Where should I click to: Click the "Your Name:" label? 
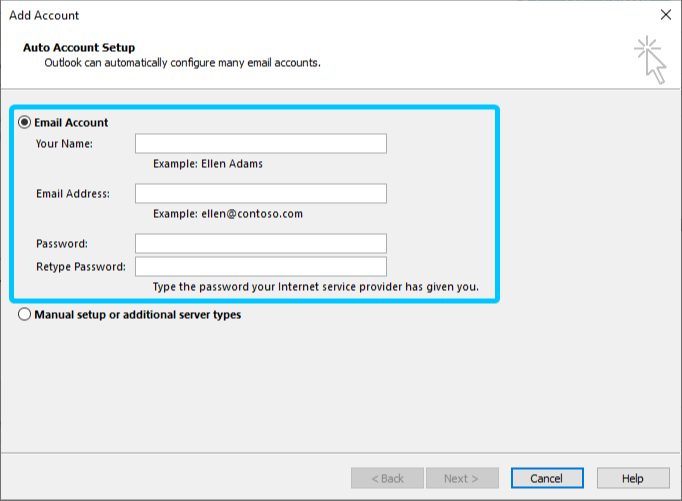click(64, 144)
